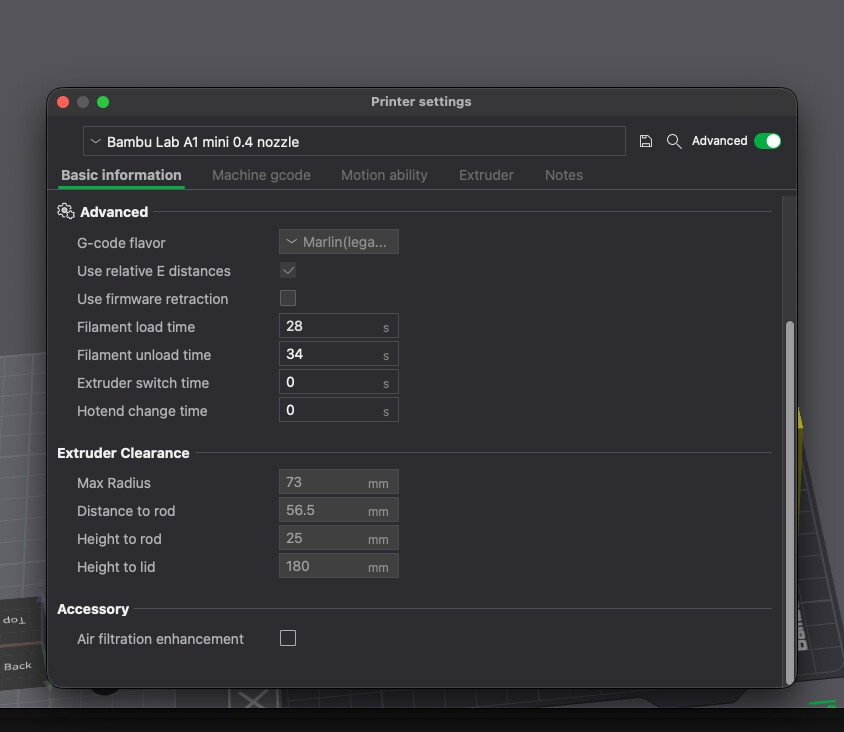Toggle Use relative E distances checkbox

(x=288, y=270)
